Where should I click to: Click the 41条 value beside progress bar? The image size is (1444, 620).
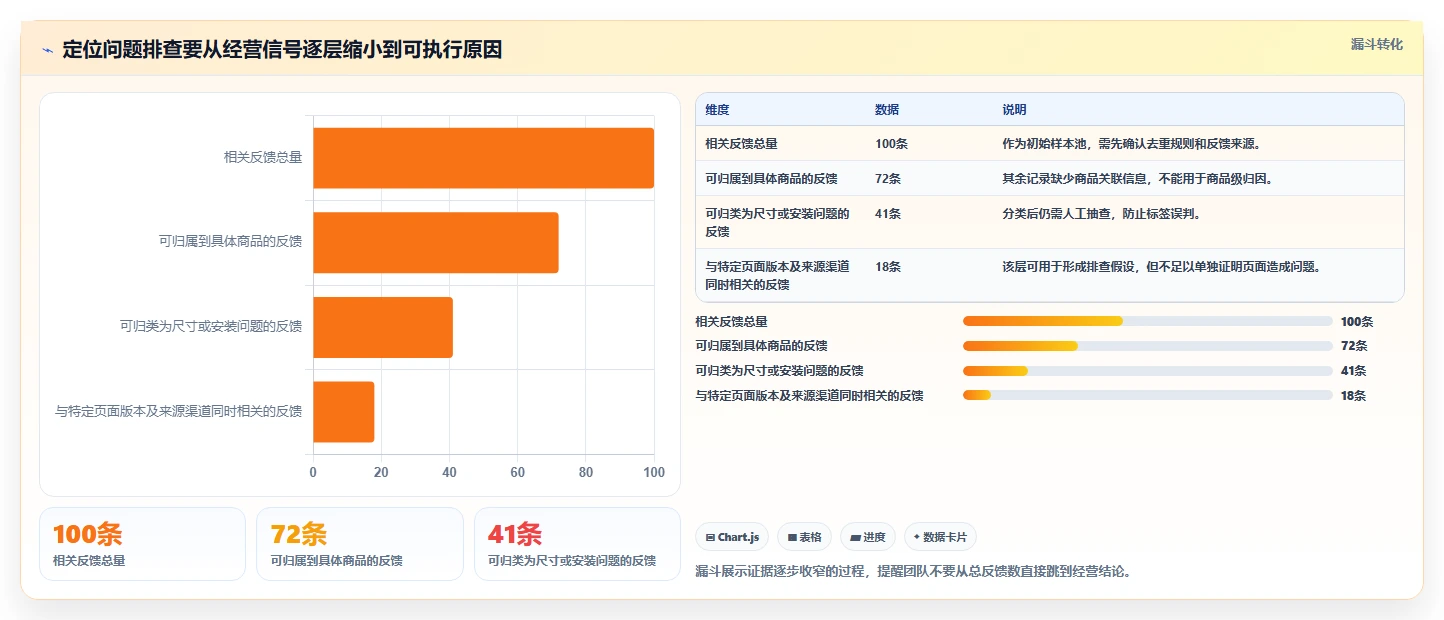(x=1354, y=370)
